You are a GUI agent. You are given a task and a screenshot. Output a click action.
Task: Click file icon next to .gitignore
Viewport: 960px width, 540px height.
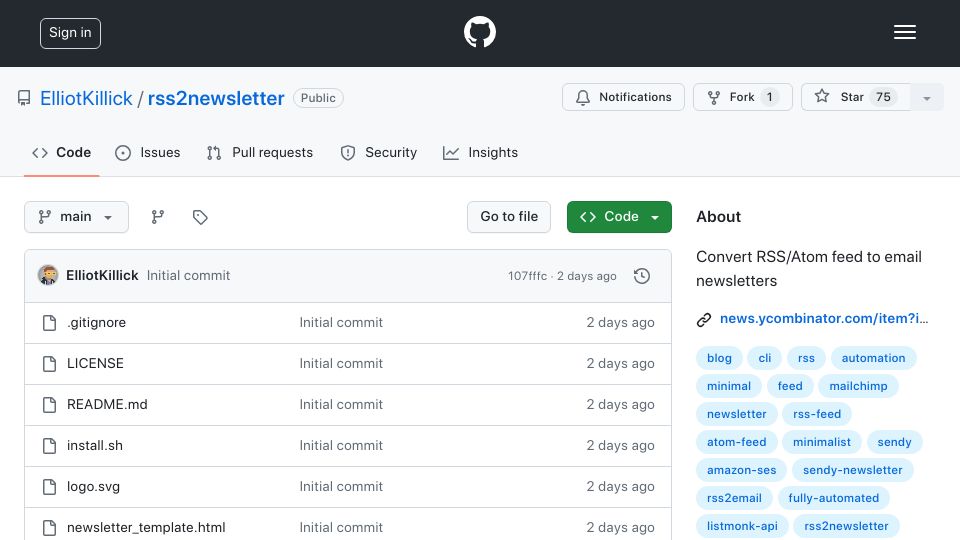tap(50, 323)
